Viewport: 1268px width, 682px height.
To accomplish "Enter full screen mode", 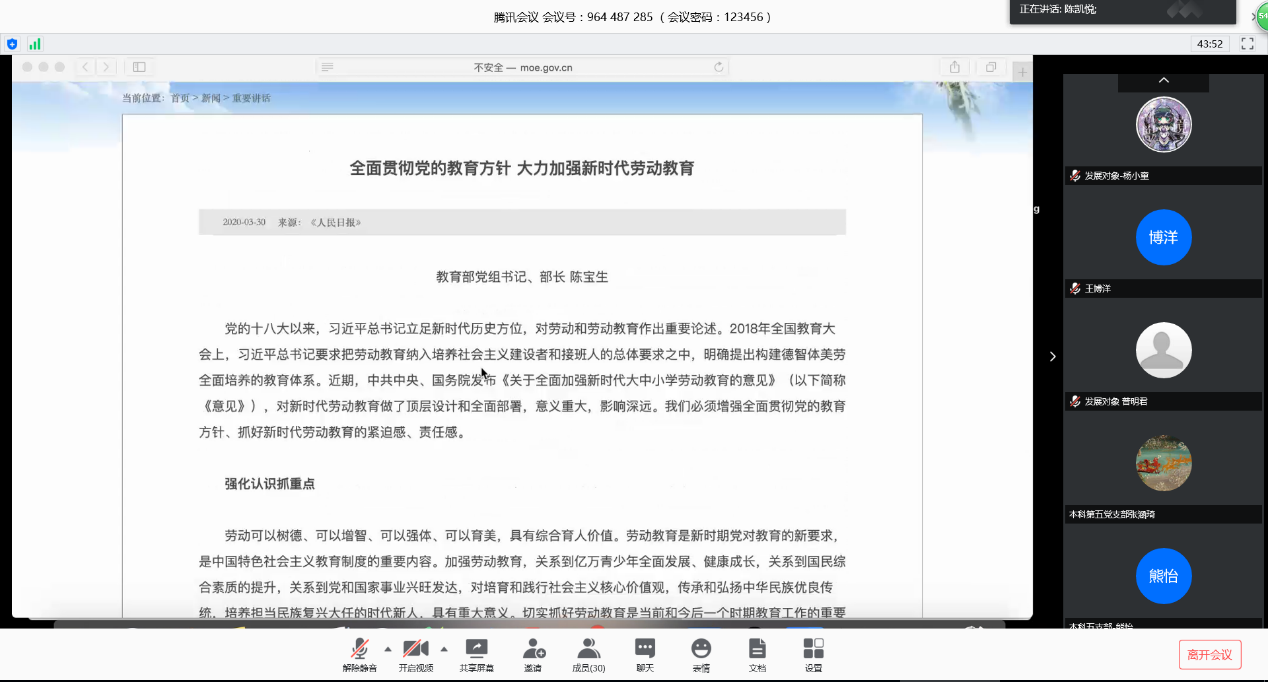I will 1247,44.
